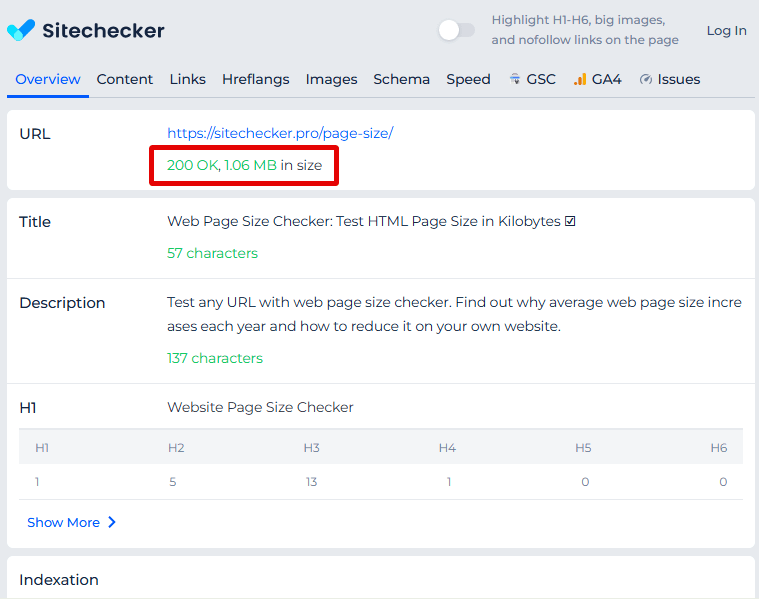Switch to the Overview tab

click(x=48, y=79)
